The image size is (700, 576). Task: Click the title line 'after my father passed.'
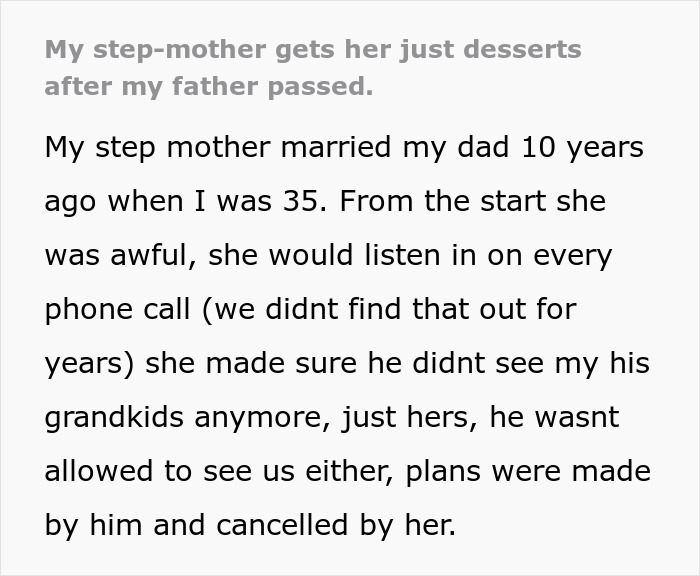208,87
